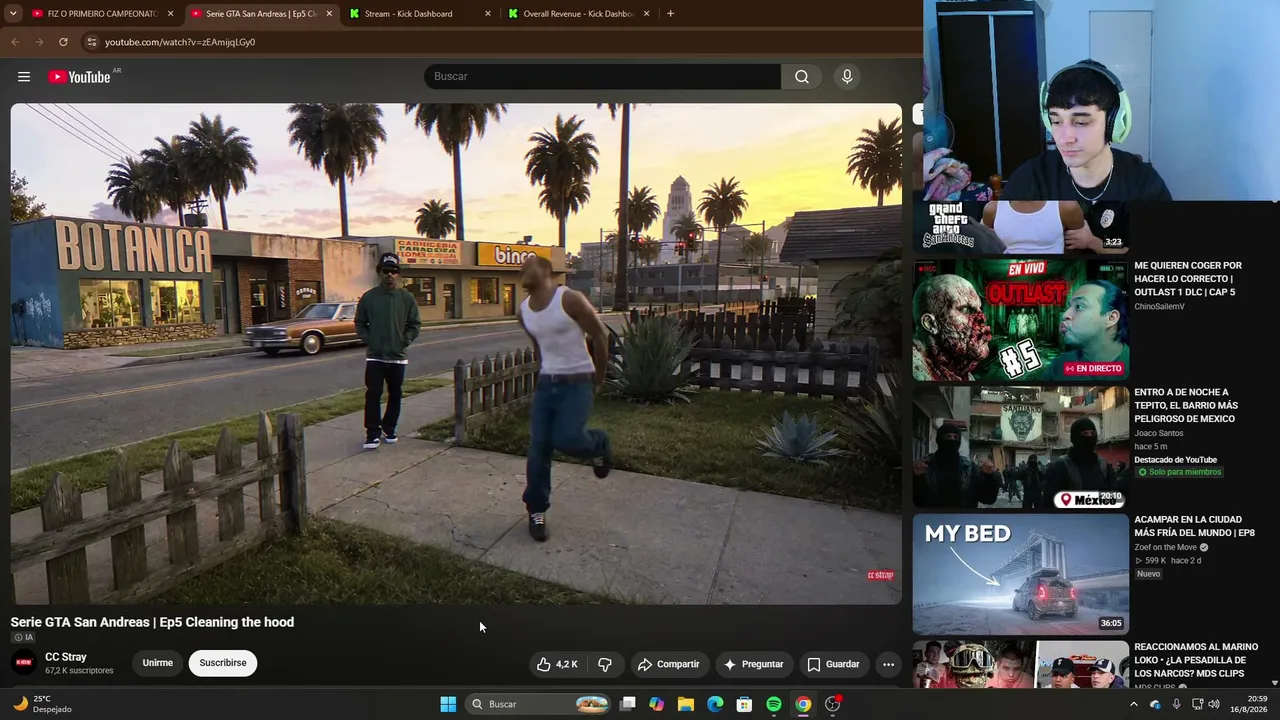Open 'REACCIONAMOS AL MARINO LOKO' video title
The height and width of the screenshot is (720, 1280).
1196,661
